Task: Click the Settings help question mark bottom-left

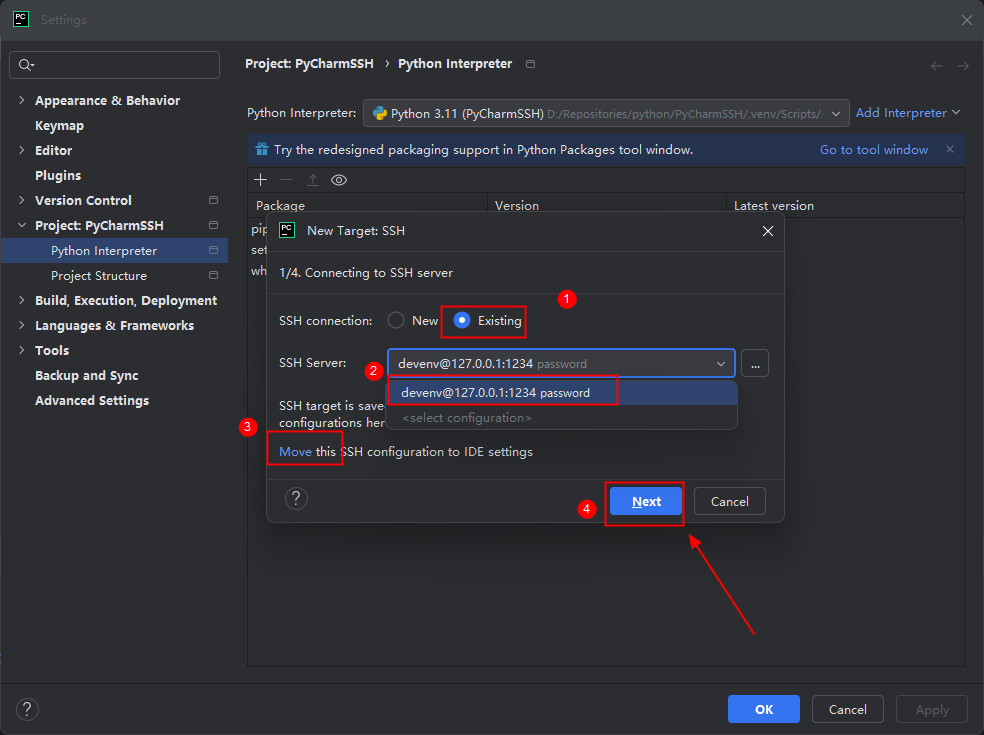Action: 27,709
